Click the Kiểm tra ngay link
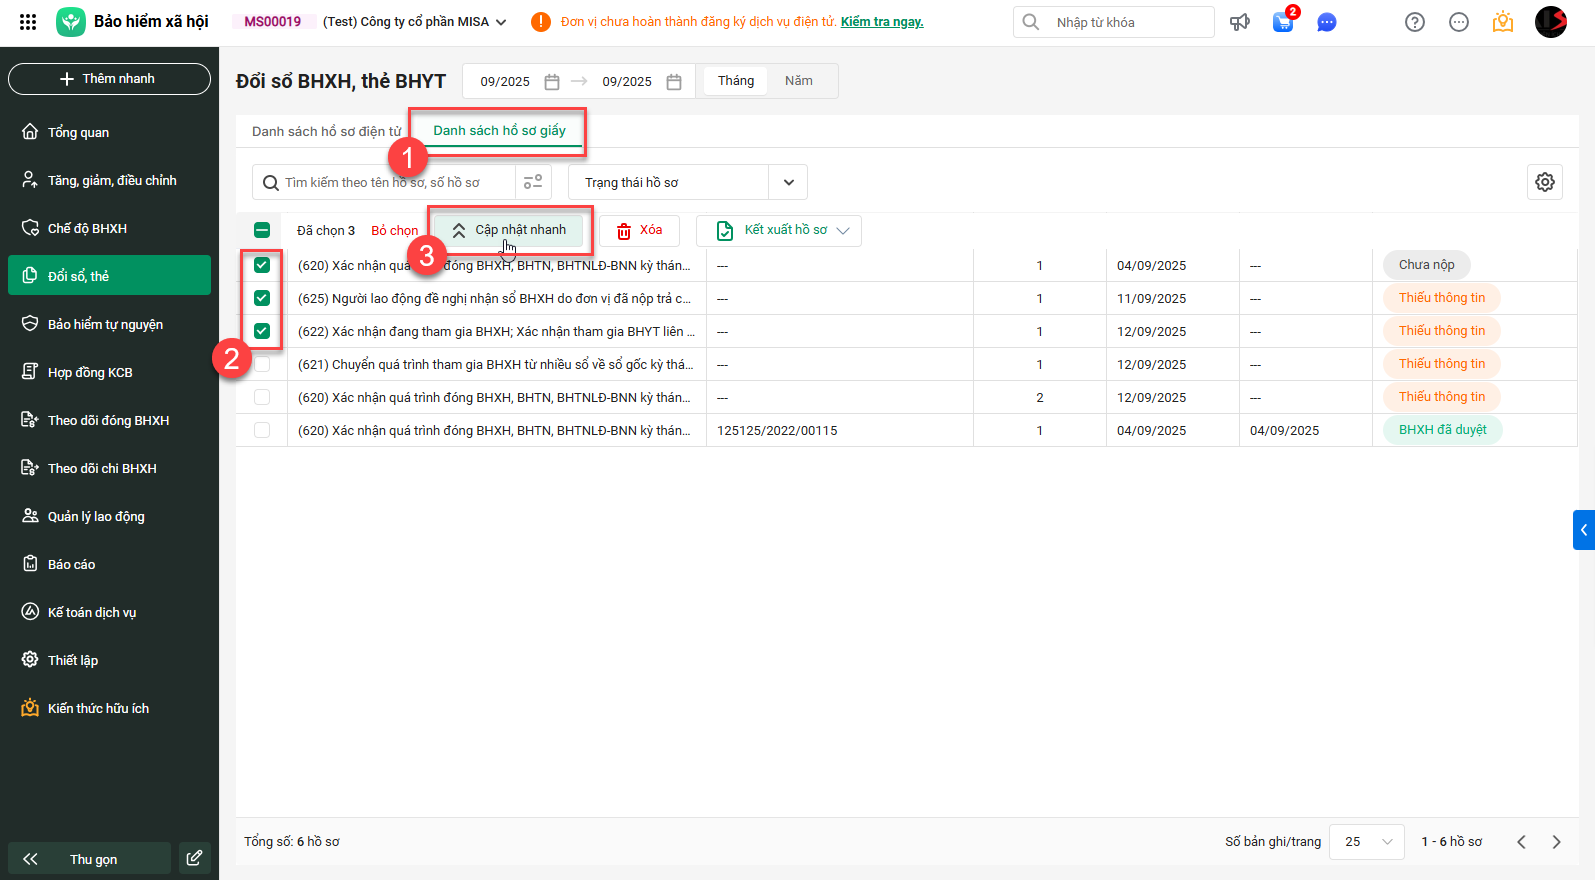Viewport: 1595px width, 880px height. (x=882, y=22)
